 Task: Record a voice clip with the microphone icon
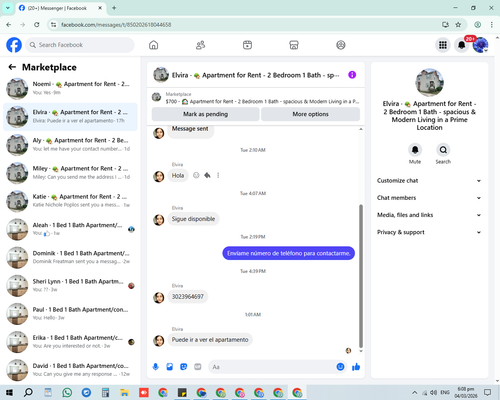(156, 367)
